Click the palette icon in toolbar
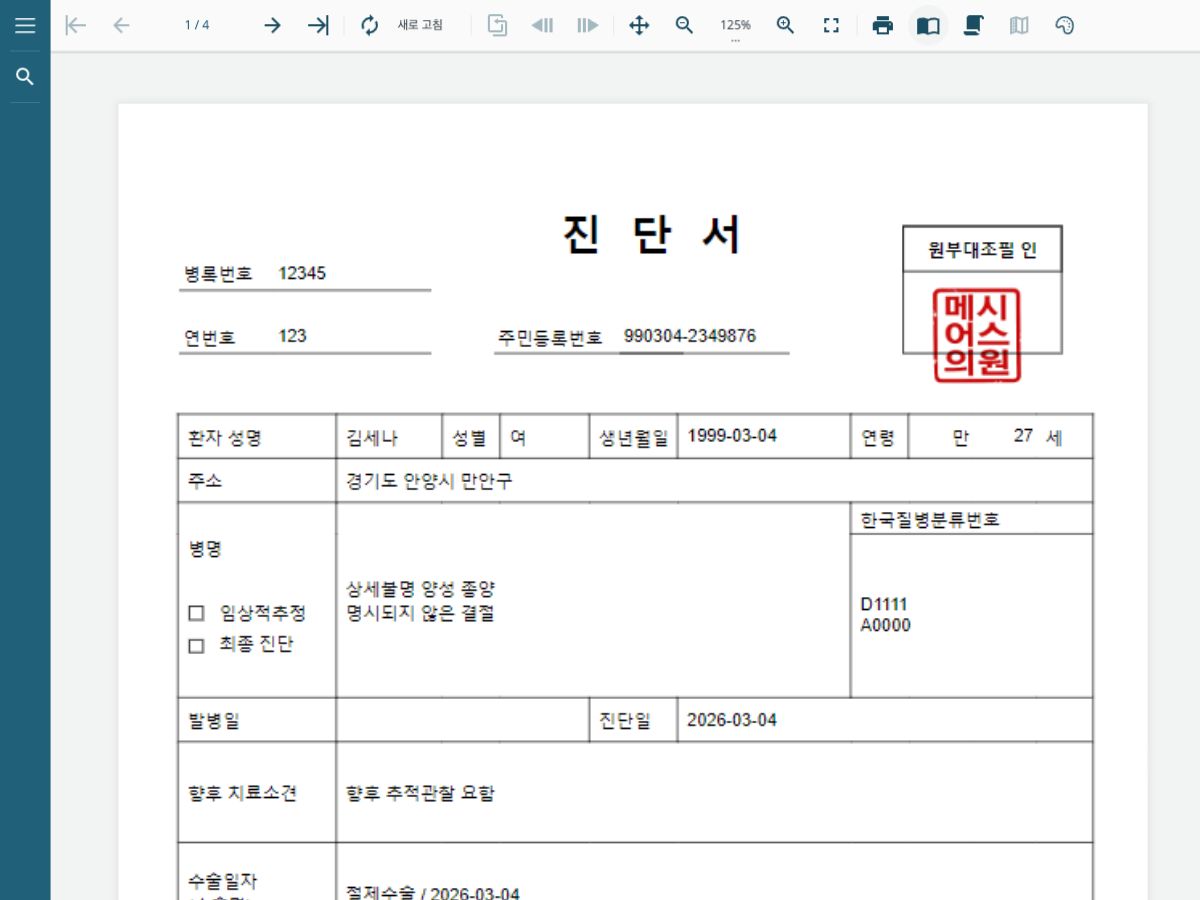This screenshot has height=900, width=1200. [x=1065, y=25]
